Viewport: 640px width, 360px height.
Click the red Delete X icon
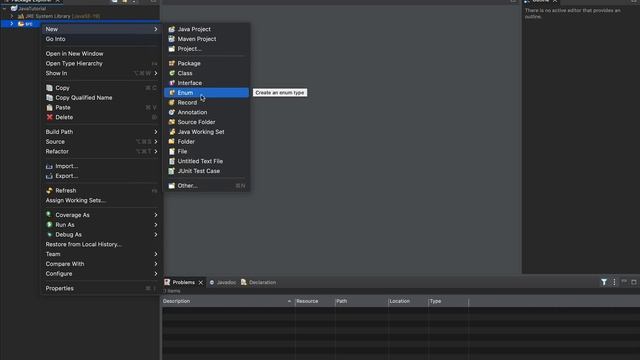[x=49, y=117]
